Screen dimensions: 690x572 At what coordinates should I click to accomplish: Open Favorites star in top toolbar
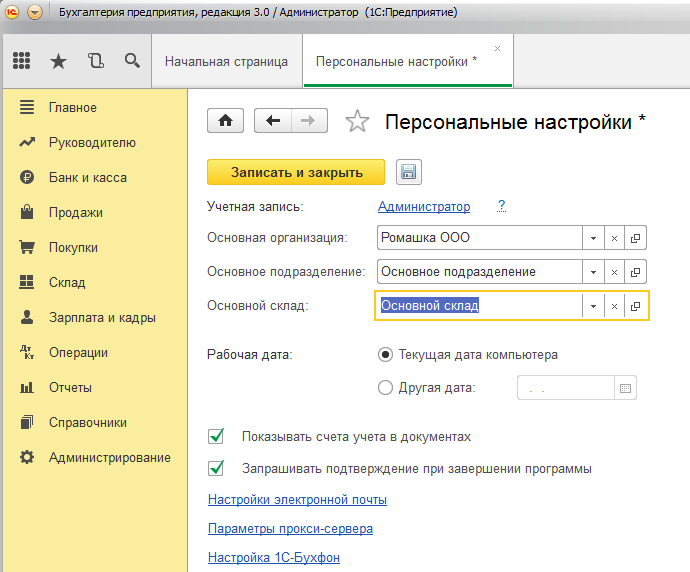coord(59,61)
